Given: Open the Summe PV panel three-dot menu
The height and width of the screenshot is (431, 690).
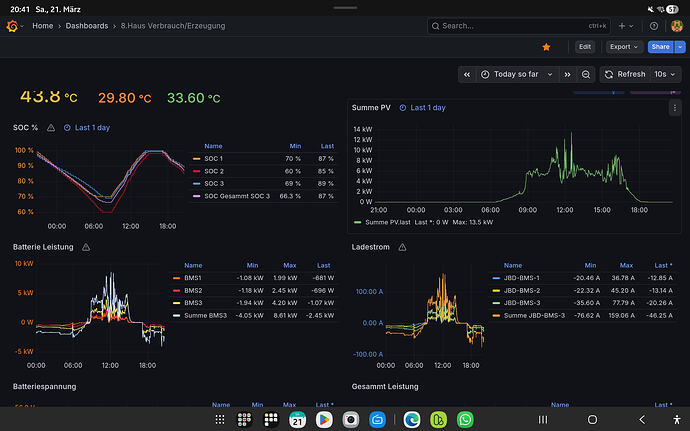Looking at the screenshot, I should coord(673,107).
